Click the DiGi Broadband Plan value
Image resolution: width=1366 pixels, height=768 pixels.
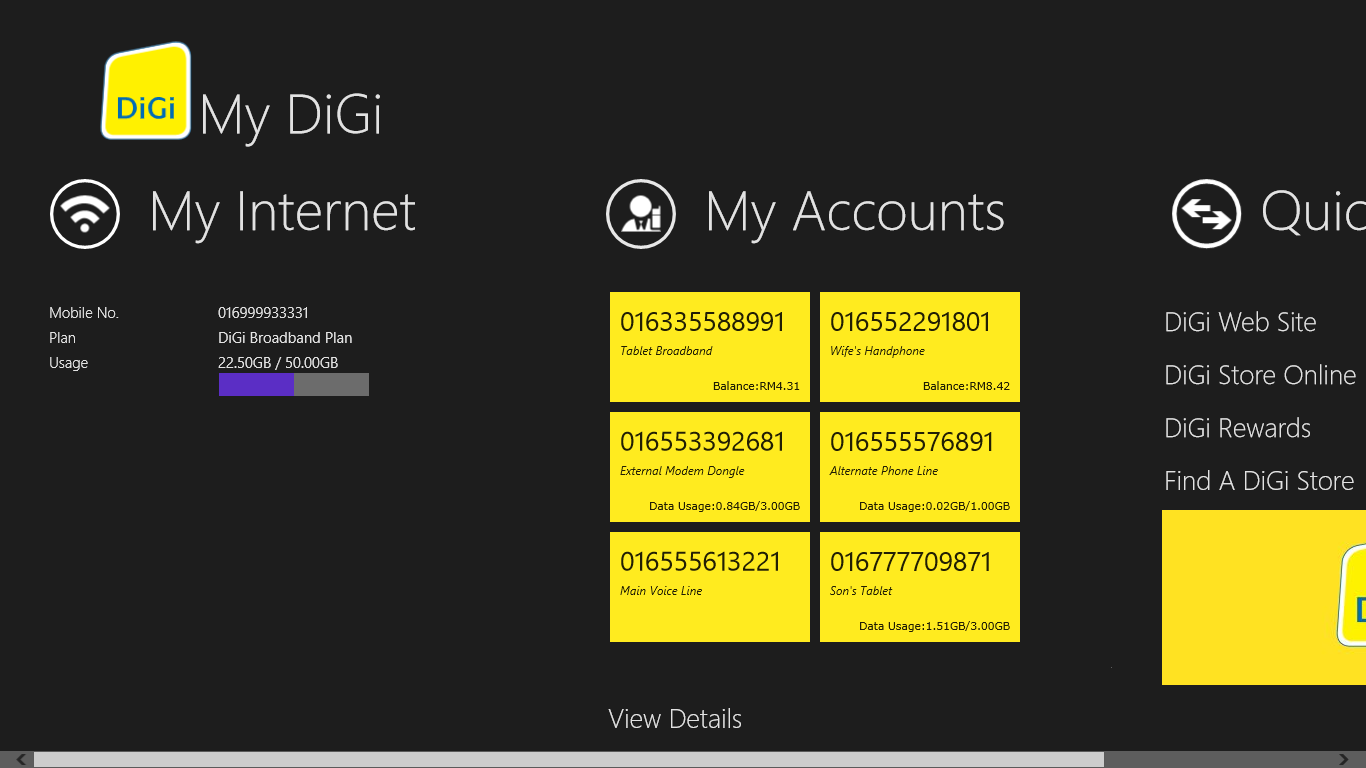pyautogui.click(x=285, y=338)
